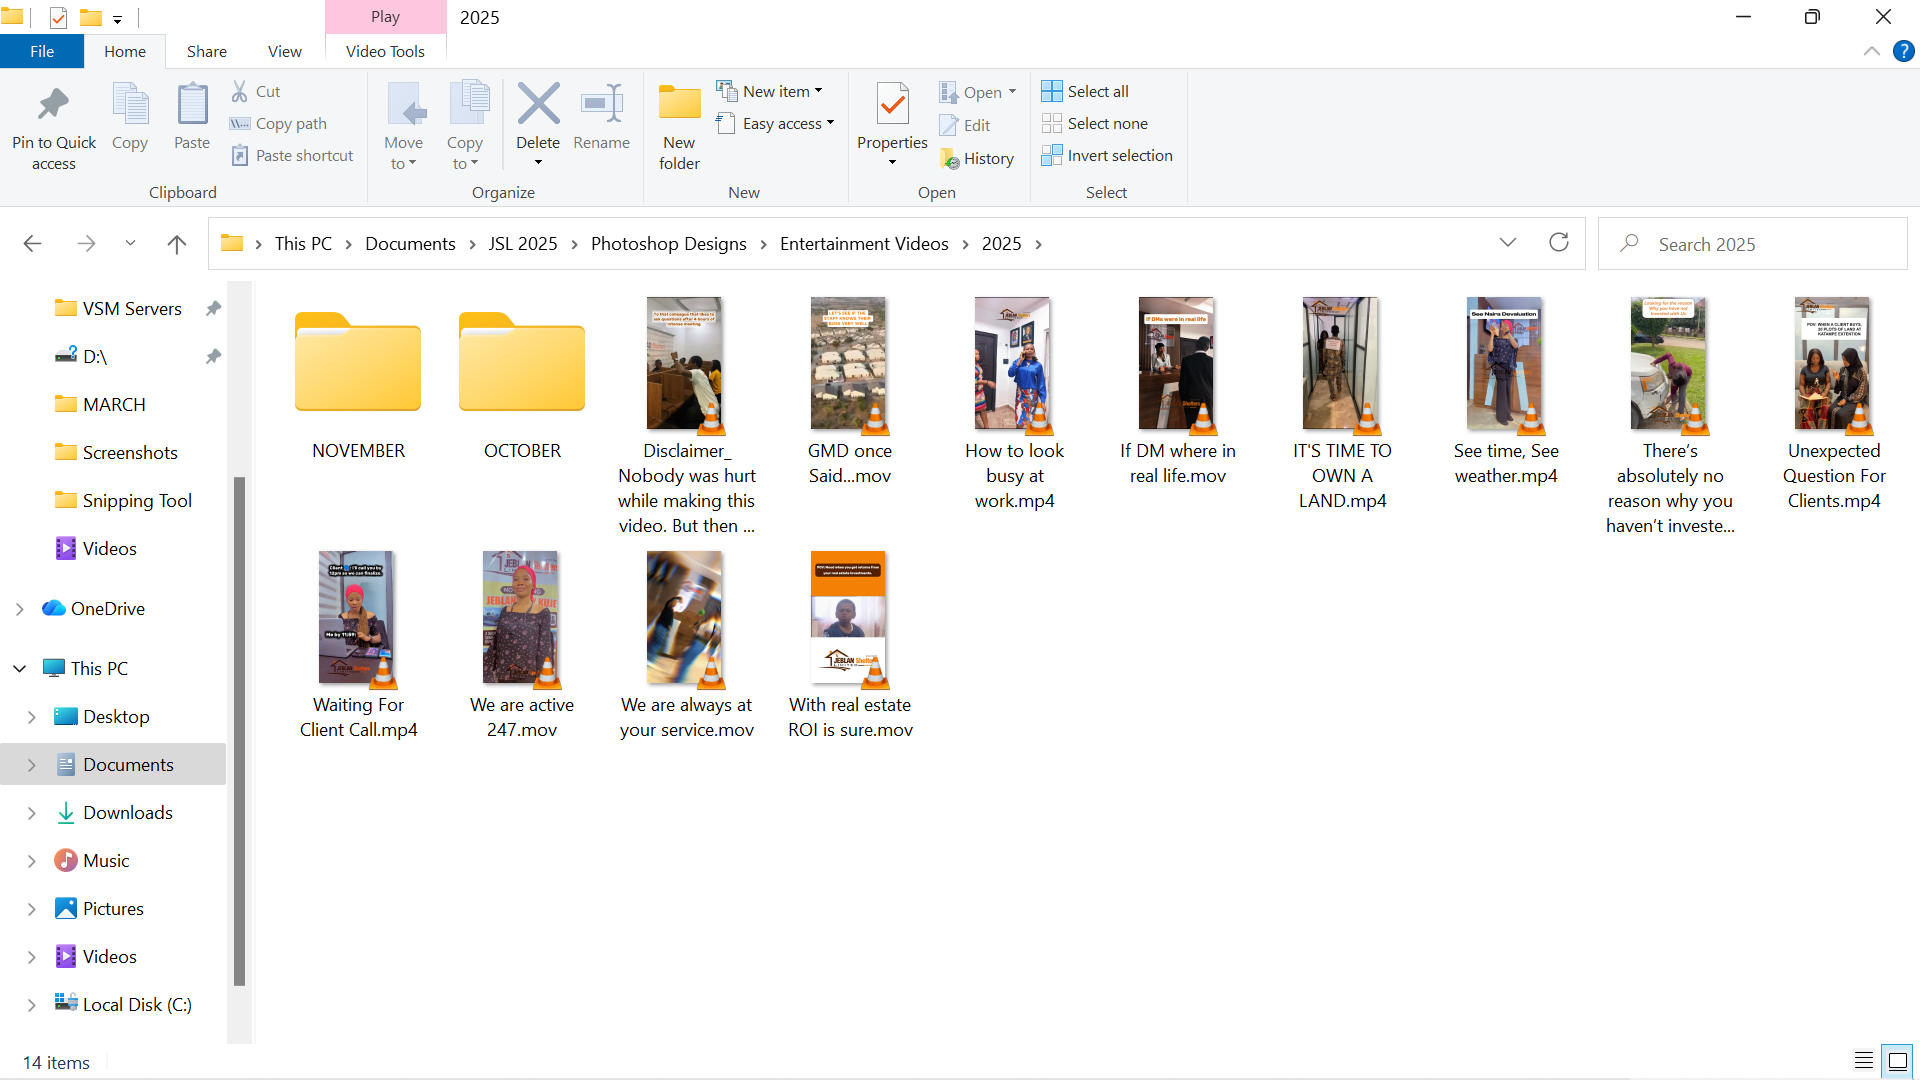Go to Entertainment Videos breadcrumb
The width and height of the screenshot is (1920, 1080).
click(864, 243)
